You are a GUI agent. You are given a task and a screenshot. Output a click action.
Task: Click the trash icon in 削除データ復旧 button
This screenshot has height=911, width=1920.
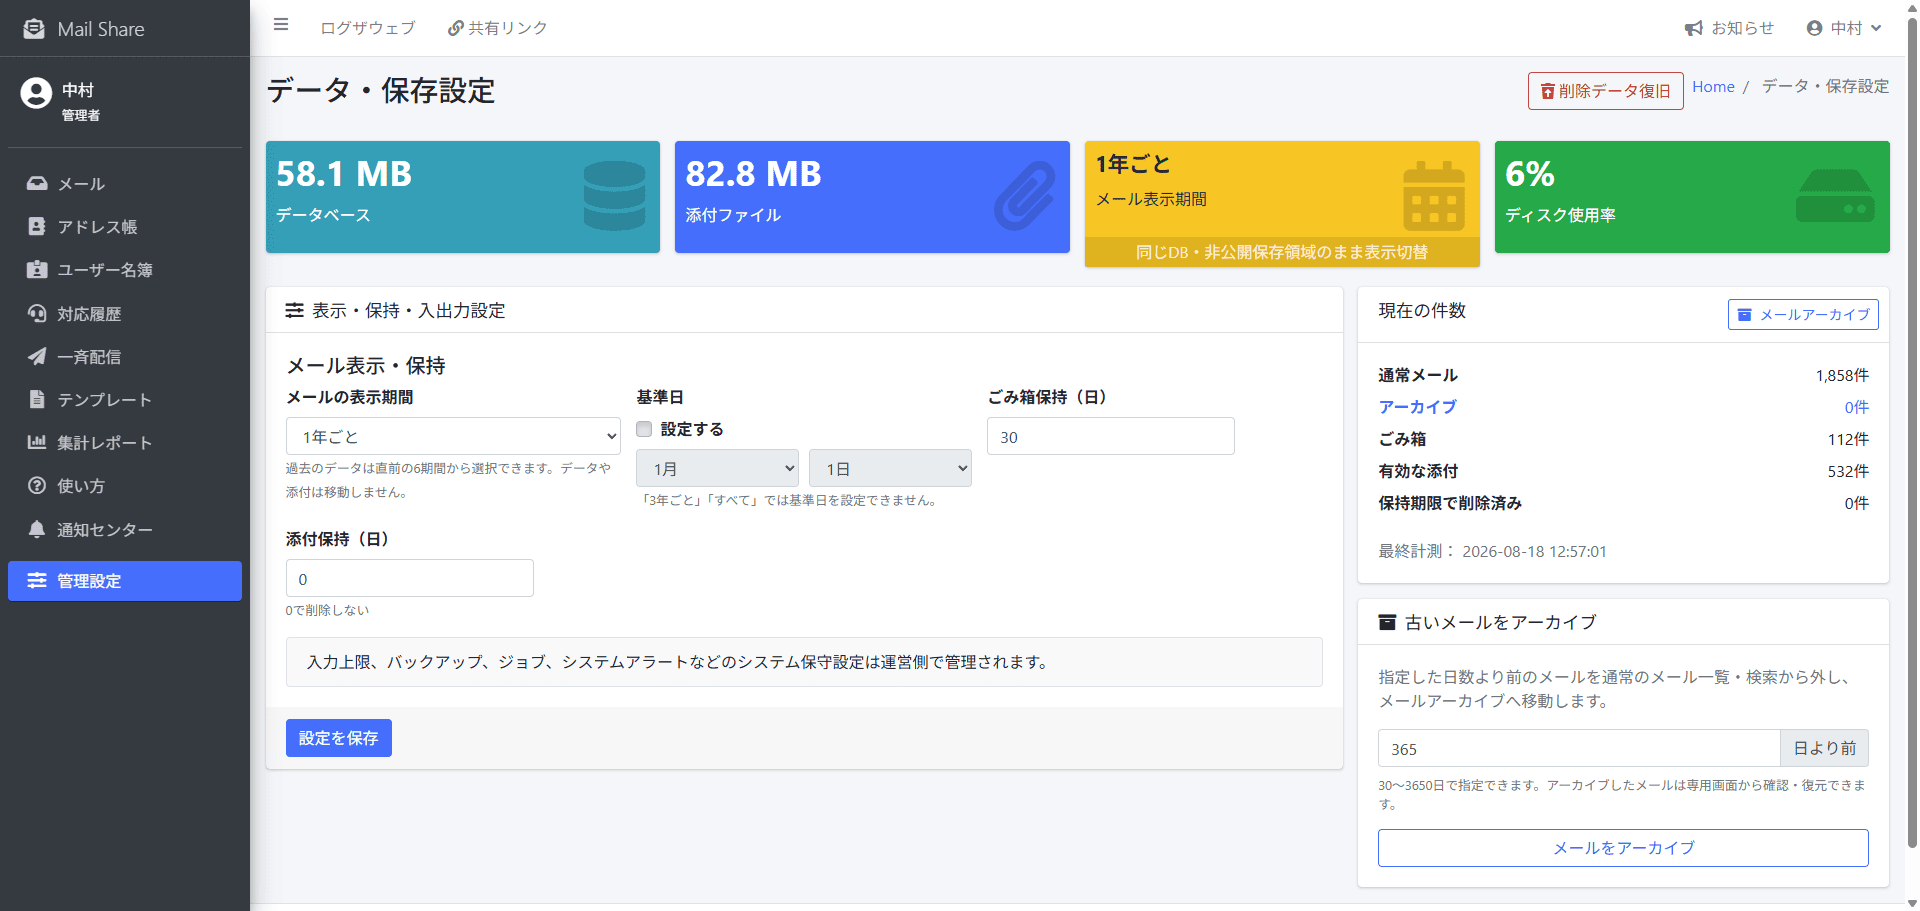tap(1548, 91)
